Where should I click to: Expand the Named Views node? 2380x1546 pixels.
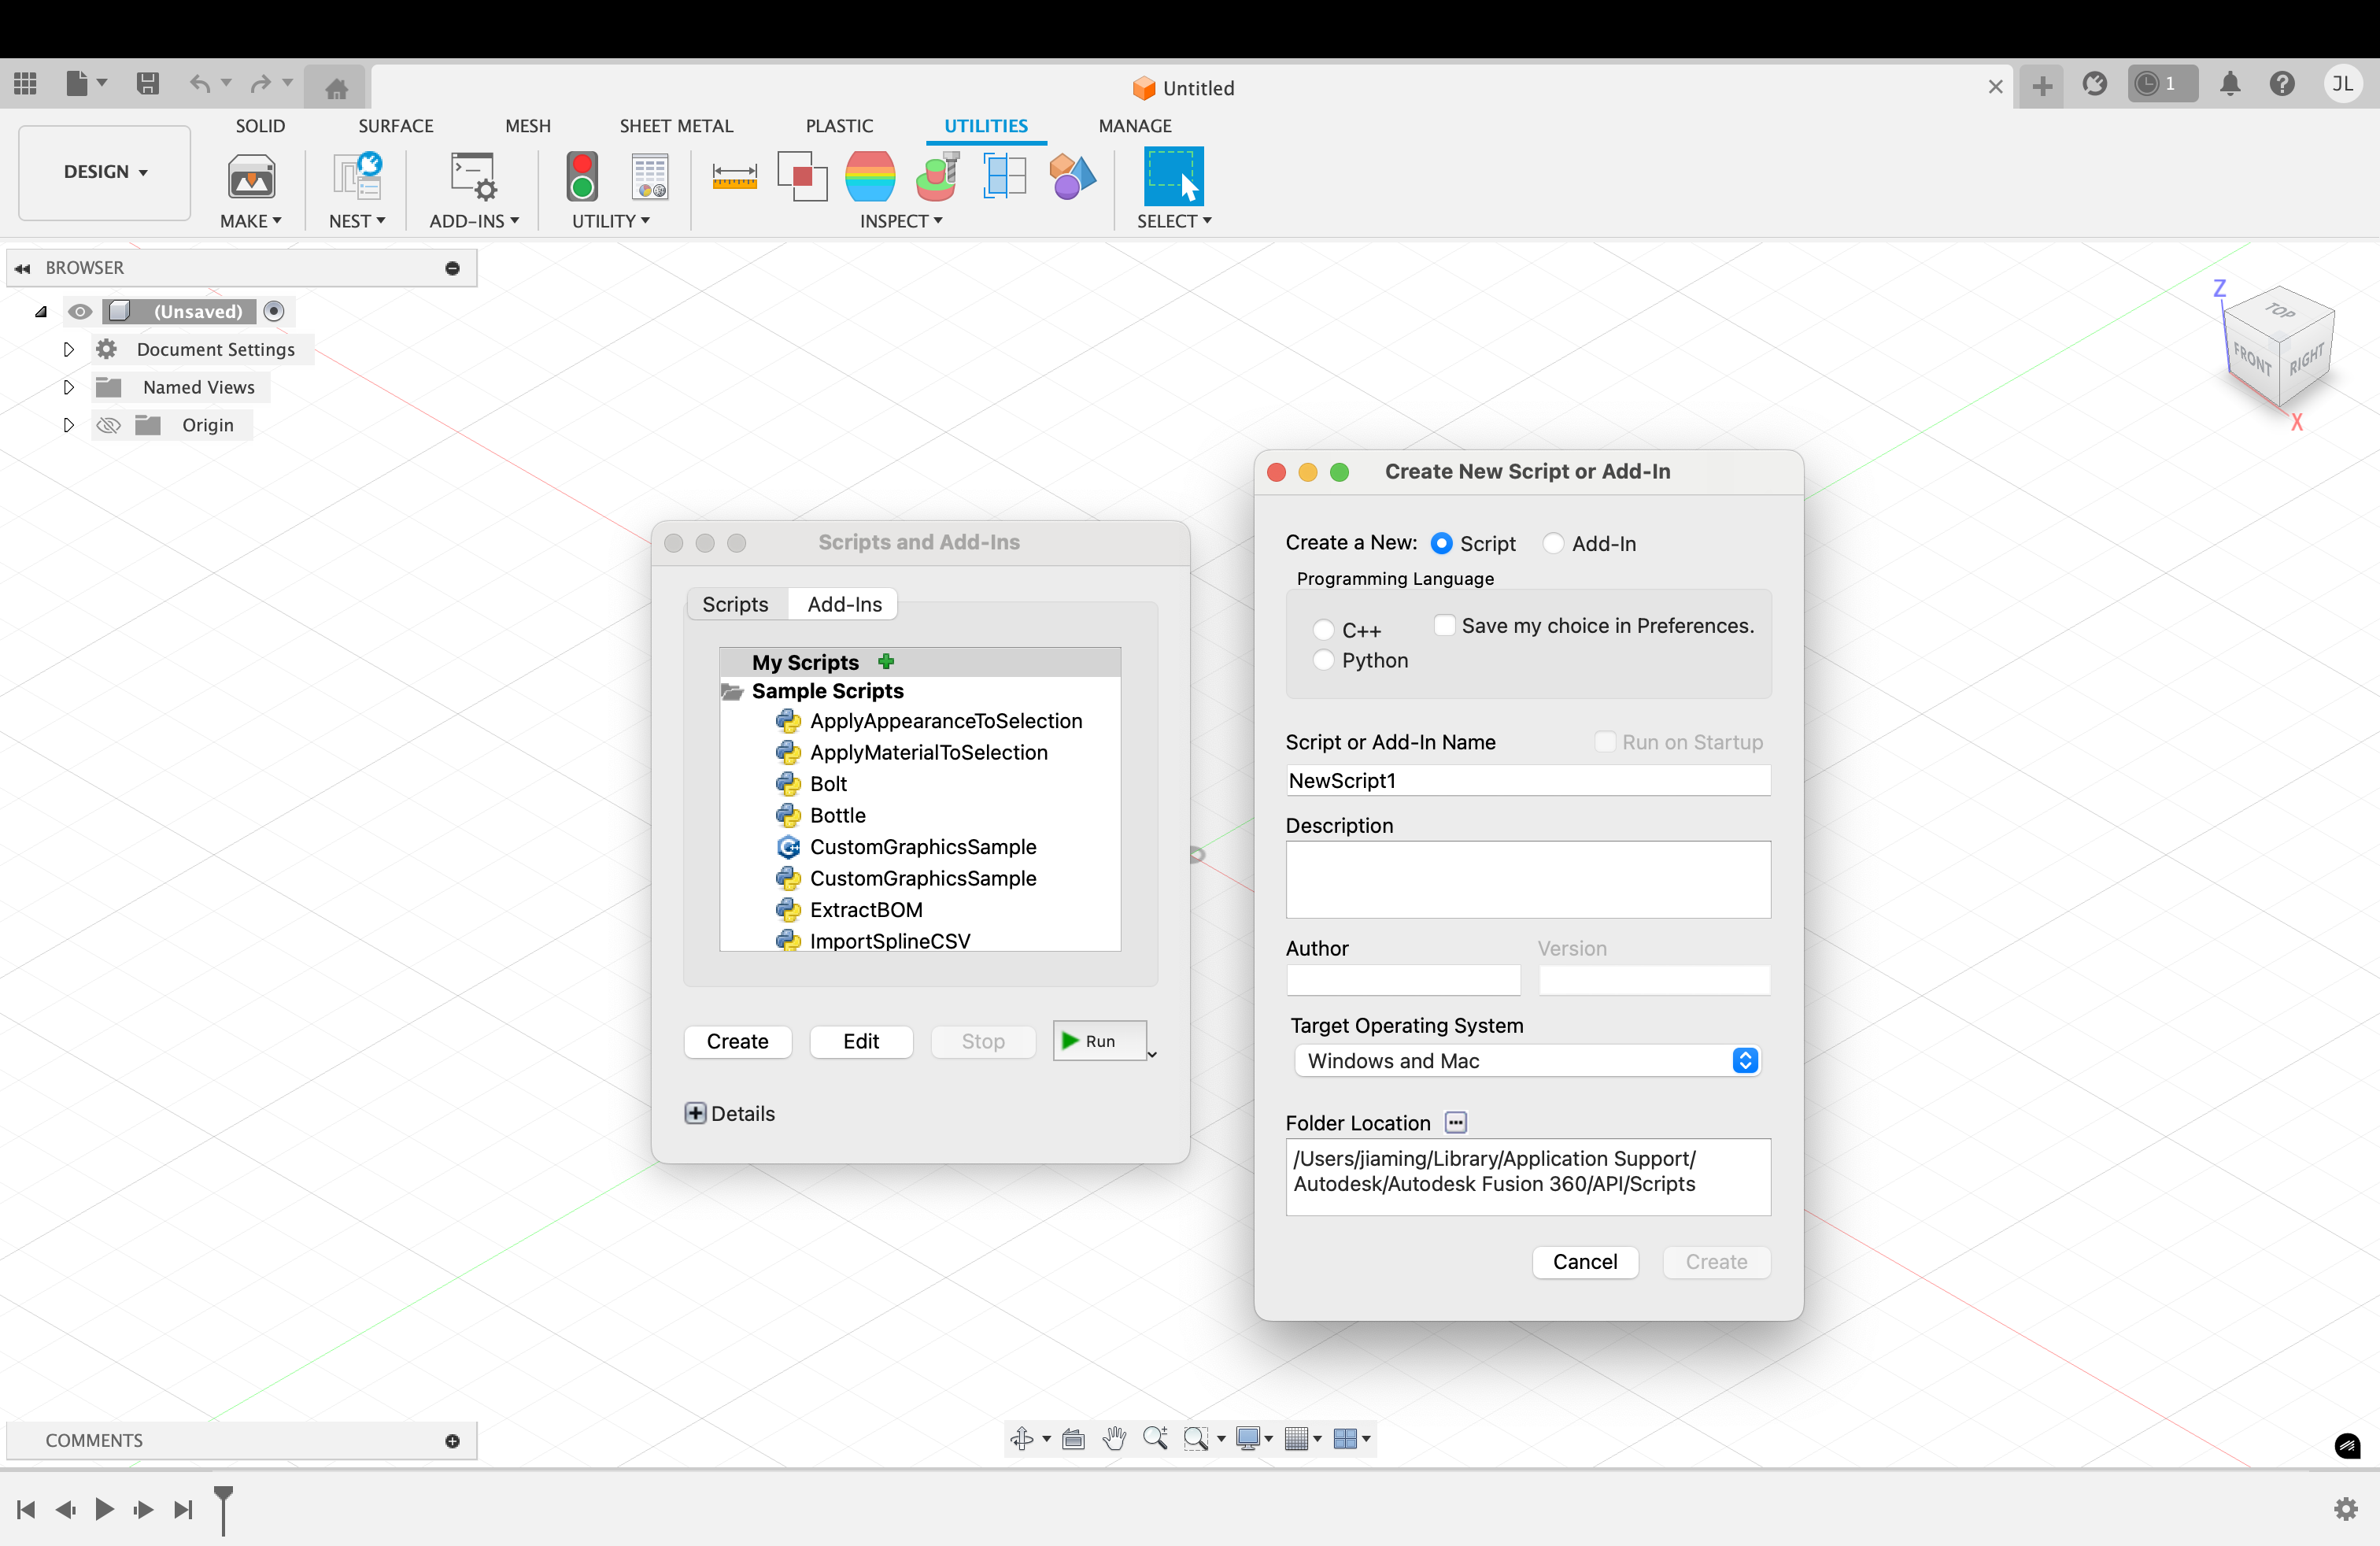coord(68,387)
